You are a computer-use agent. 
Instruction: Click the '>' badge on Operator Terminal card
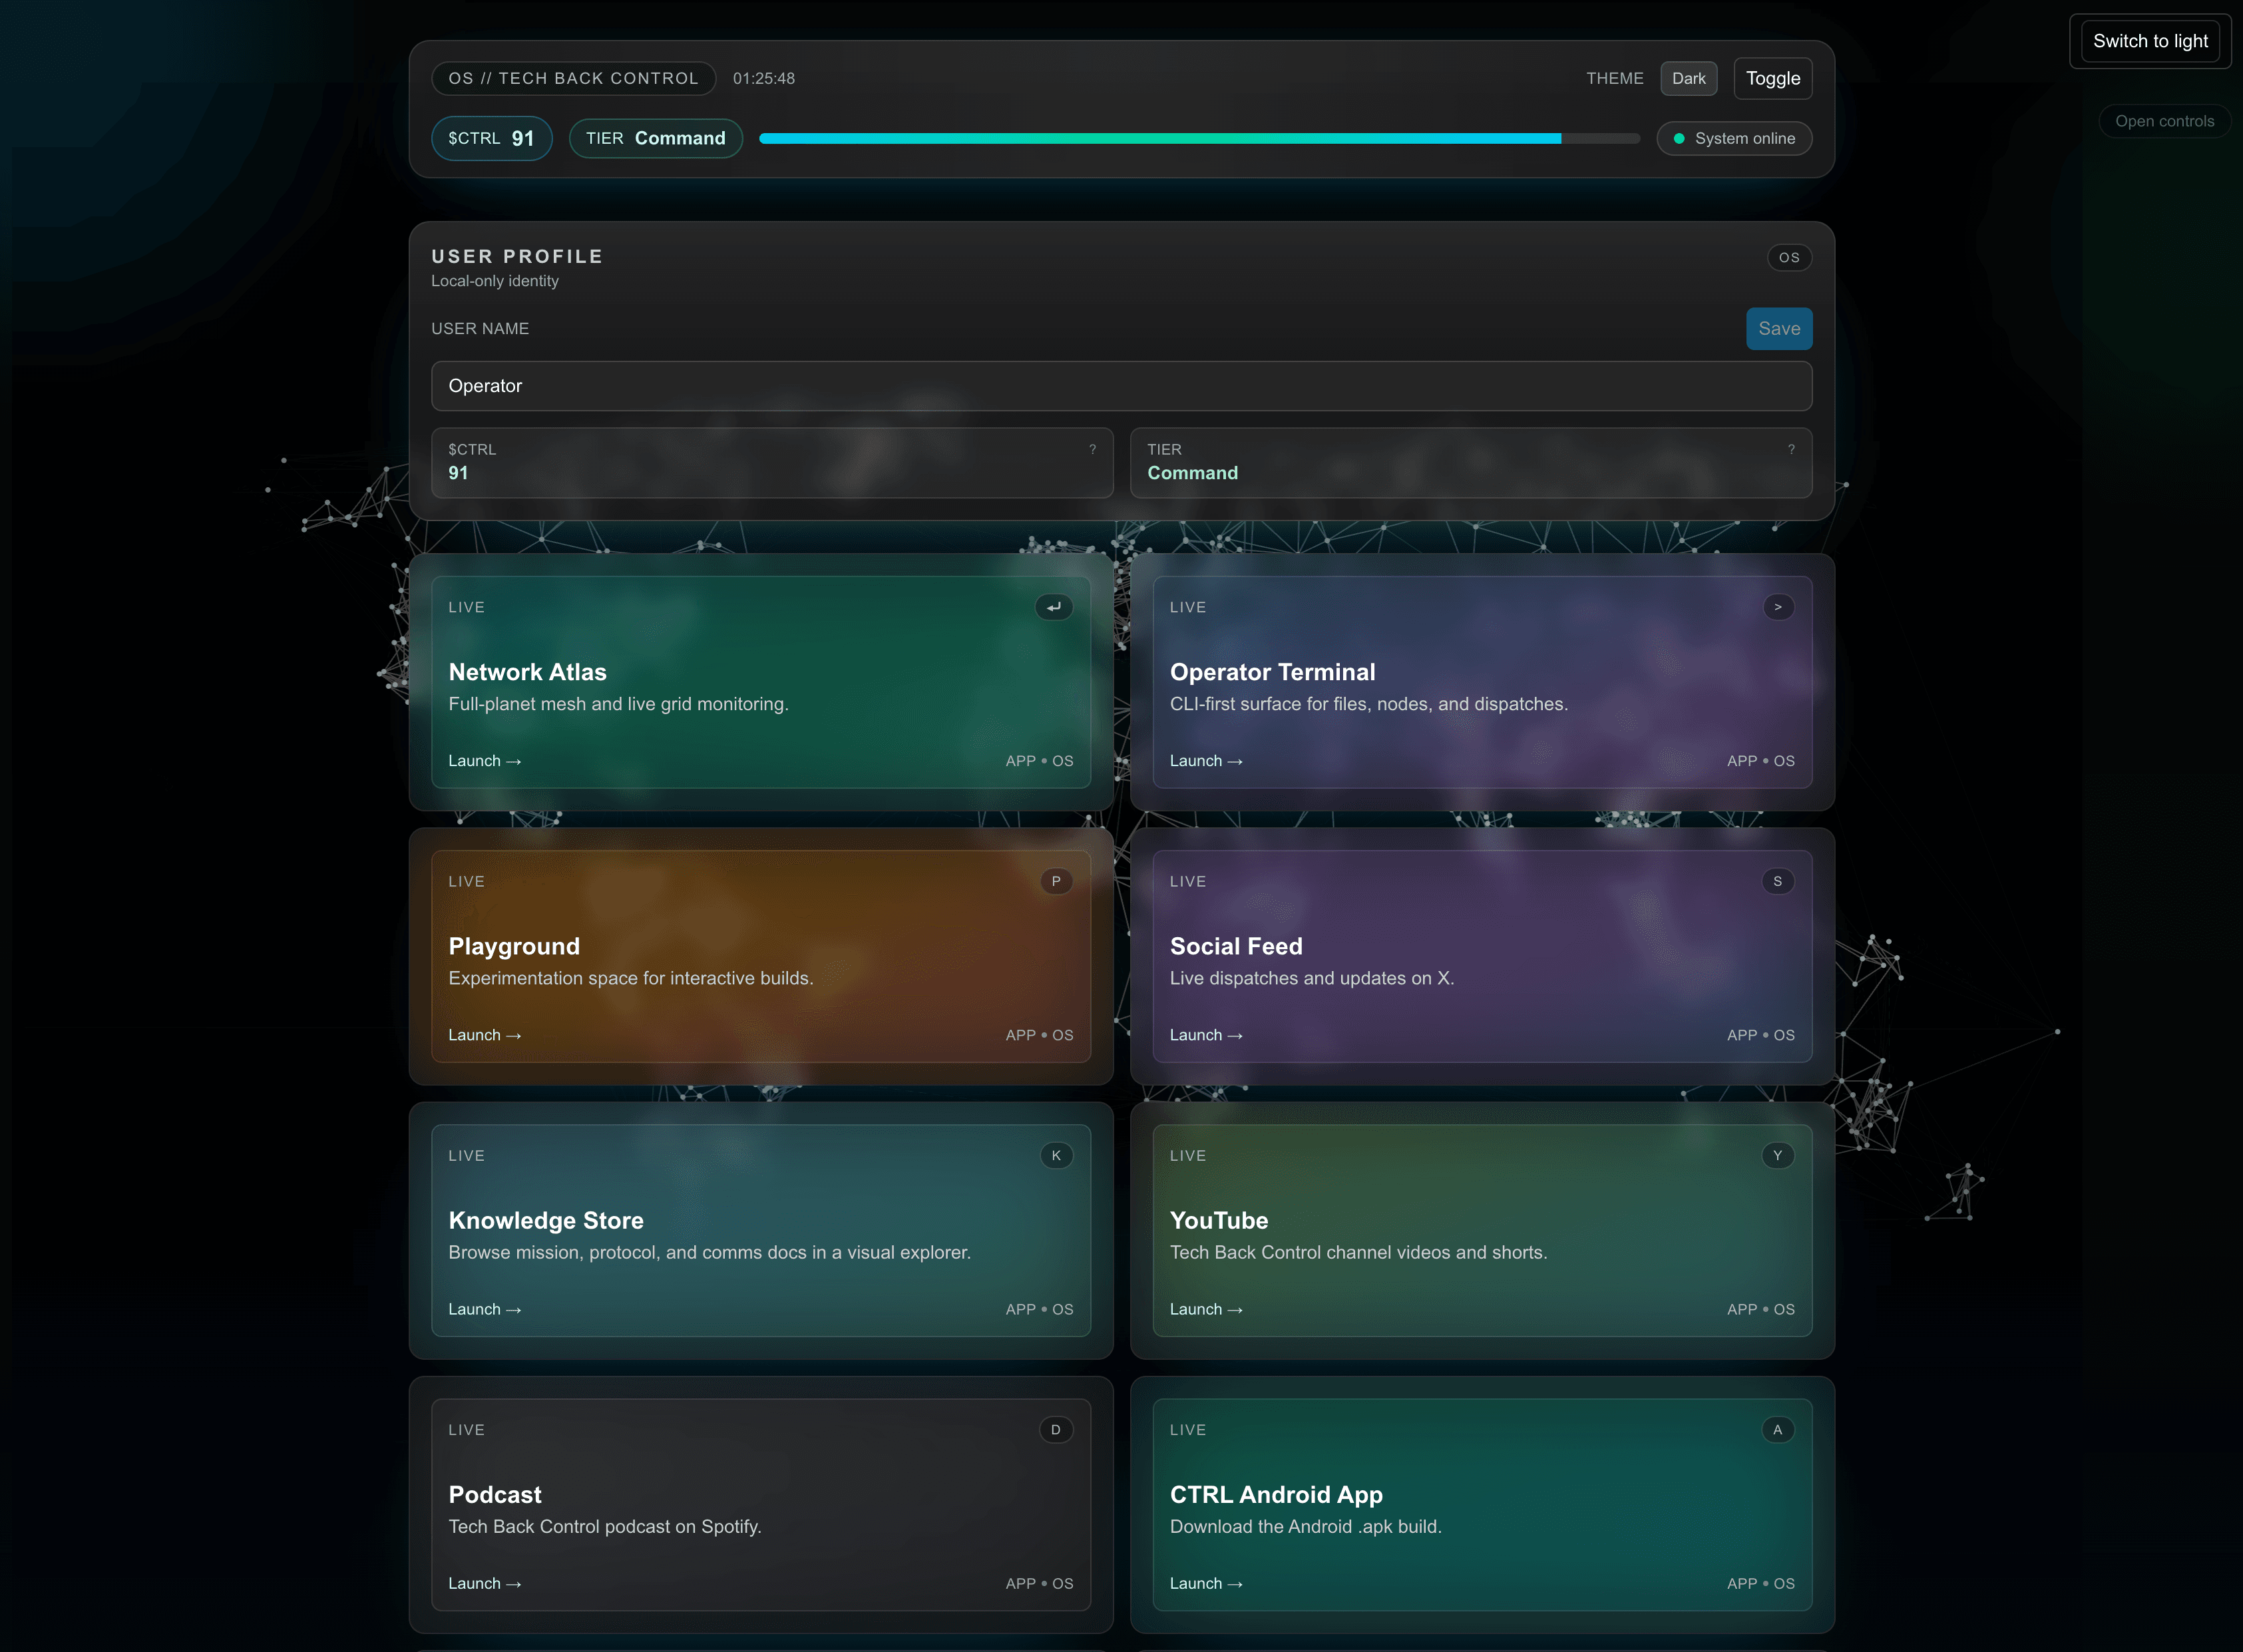click(x=1777, y=607)
